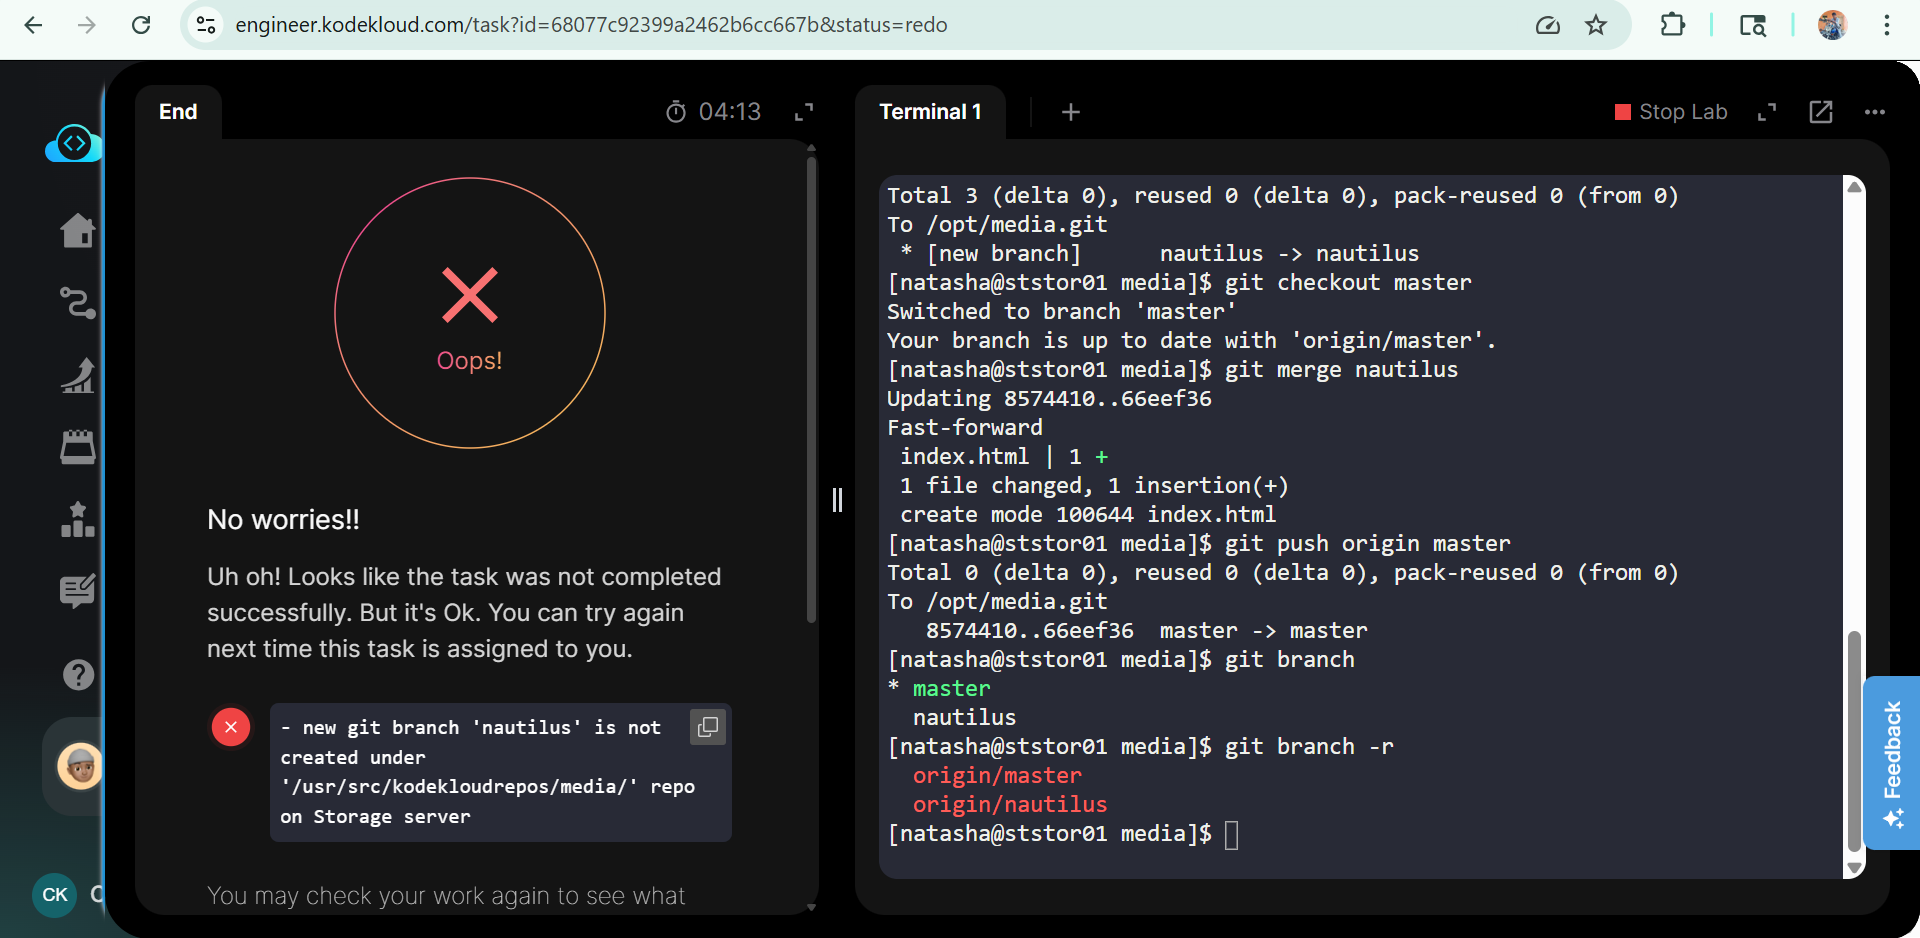Select the Terminal 1 tab

point(930,112)
